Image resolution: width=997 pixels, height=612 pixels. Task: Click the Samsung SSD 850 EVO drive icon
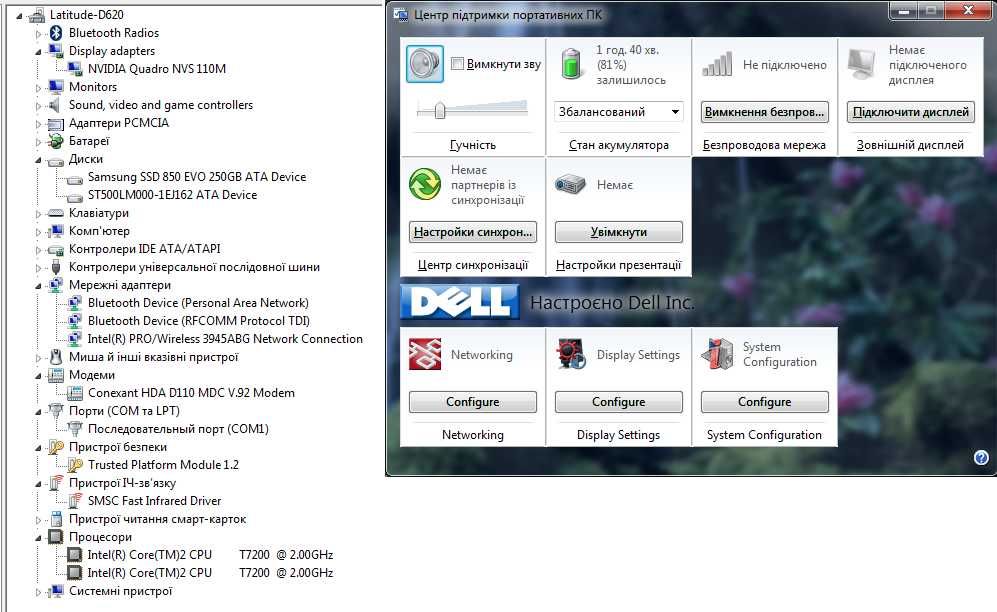[x=74, y=180]
